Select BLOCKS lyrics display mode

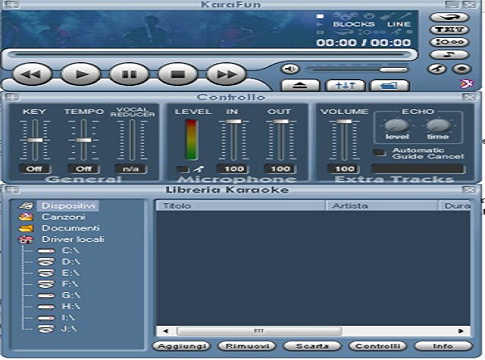[x=354, y=24]
